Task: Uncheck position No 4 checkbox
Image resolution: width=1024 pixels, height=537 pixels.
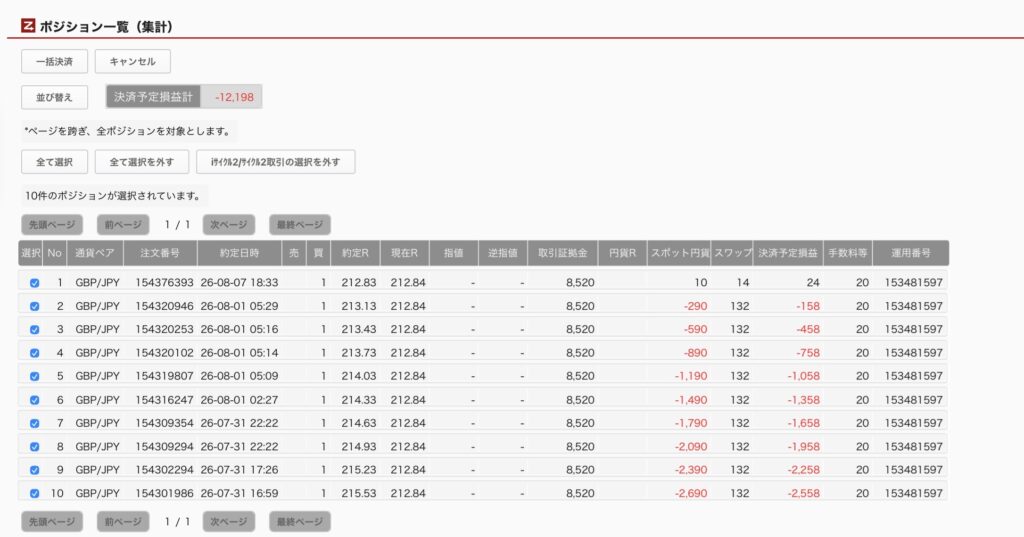Action: pos(35,353)
